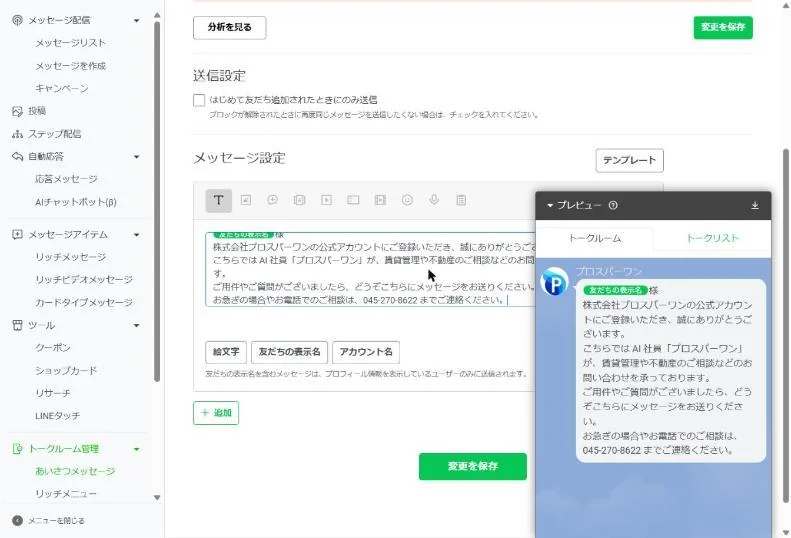
Task: Click the 分析を見る button
Action: 230,27
